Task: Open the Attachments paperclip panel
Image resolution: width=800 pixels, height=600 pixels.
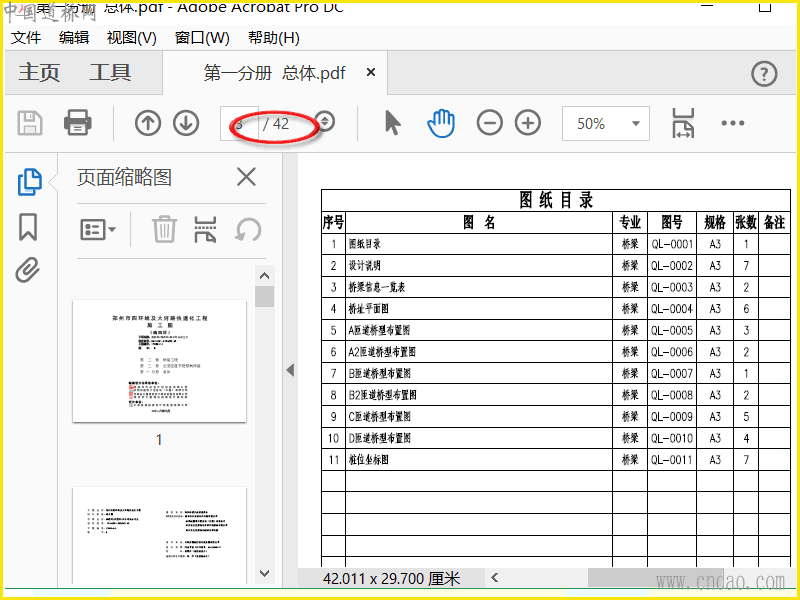Action: pyautogui.click(x=28, y=269)
